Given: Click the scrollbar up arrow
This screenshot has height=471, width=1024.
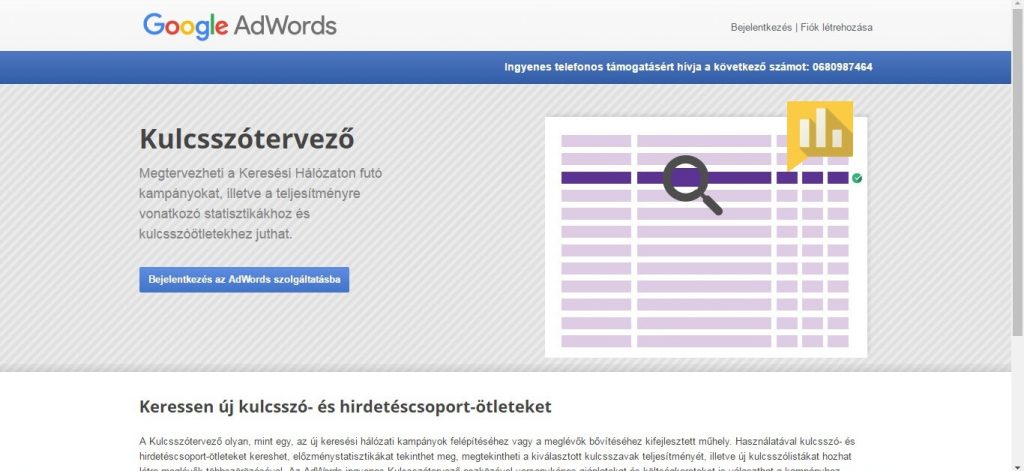Looking at the screenshot, I should click(x=1017, y=5).
